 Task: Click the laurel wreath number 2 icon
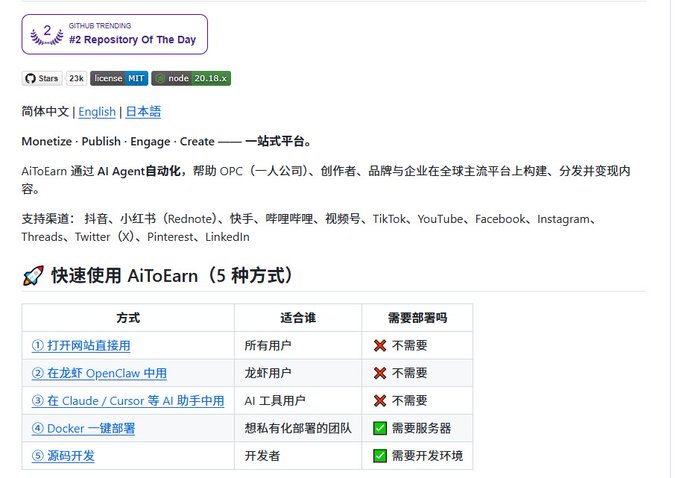(x=47, y=35)
